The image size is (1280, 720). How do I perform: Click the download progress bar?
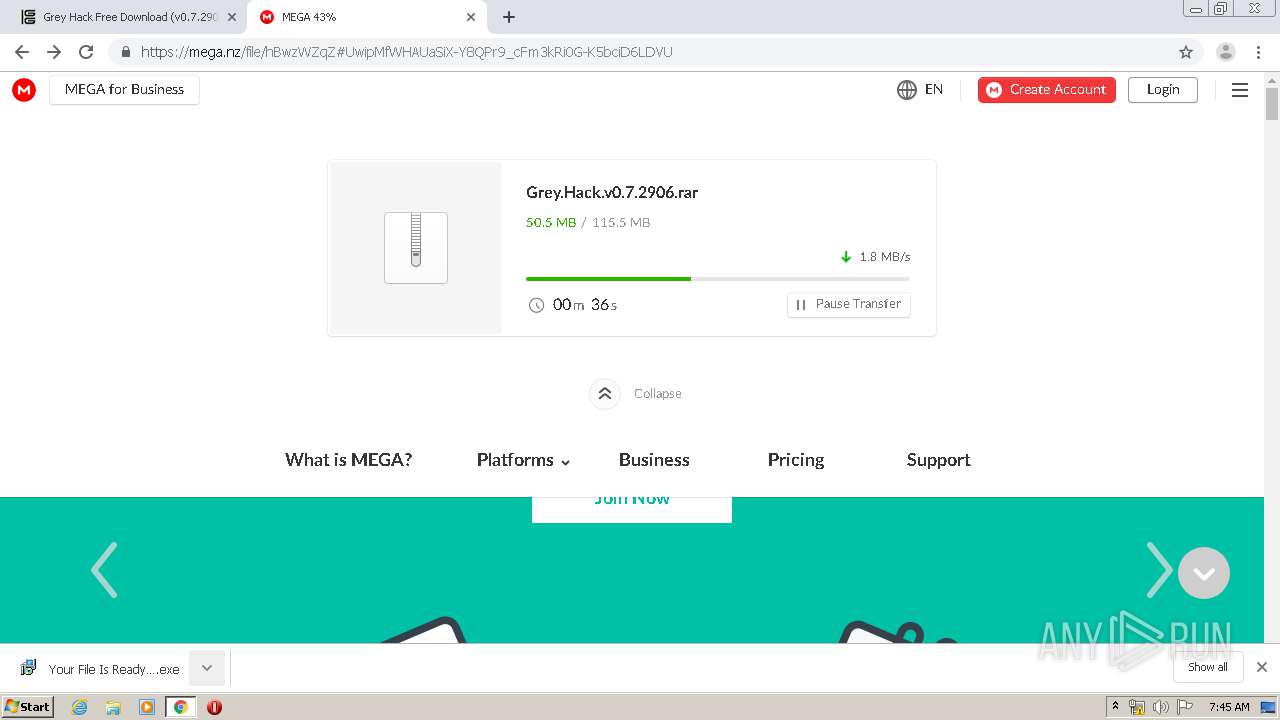click(x=718, y=279)
